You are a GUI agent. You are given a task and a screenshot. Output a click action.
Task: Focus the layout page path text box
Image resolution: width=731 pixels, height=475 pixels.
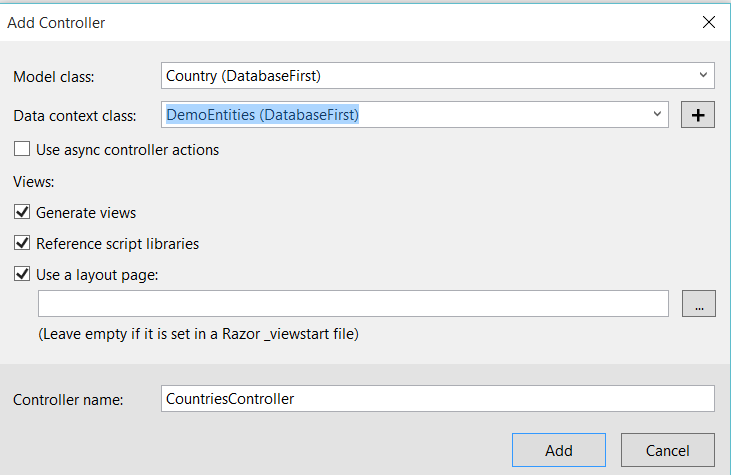(x=352, y=303)
